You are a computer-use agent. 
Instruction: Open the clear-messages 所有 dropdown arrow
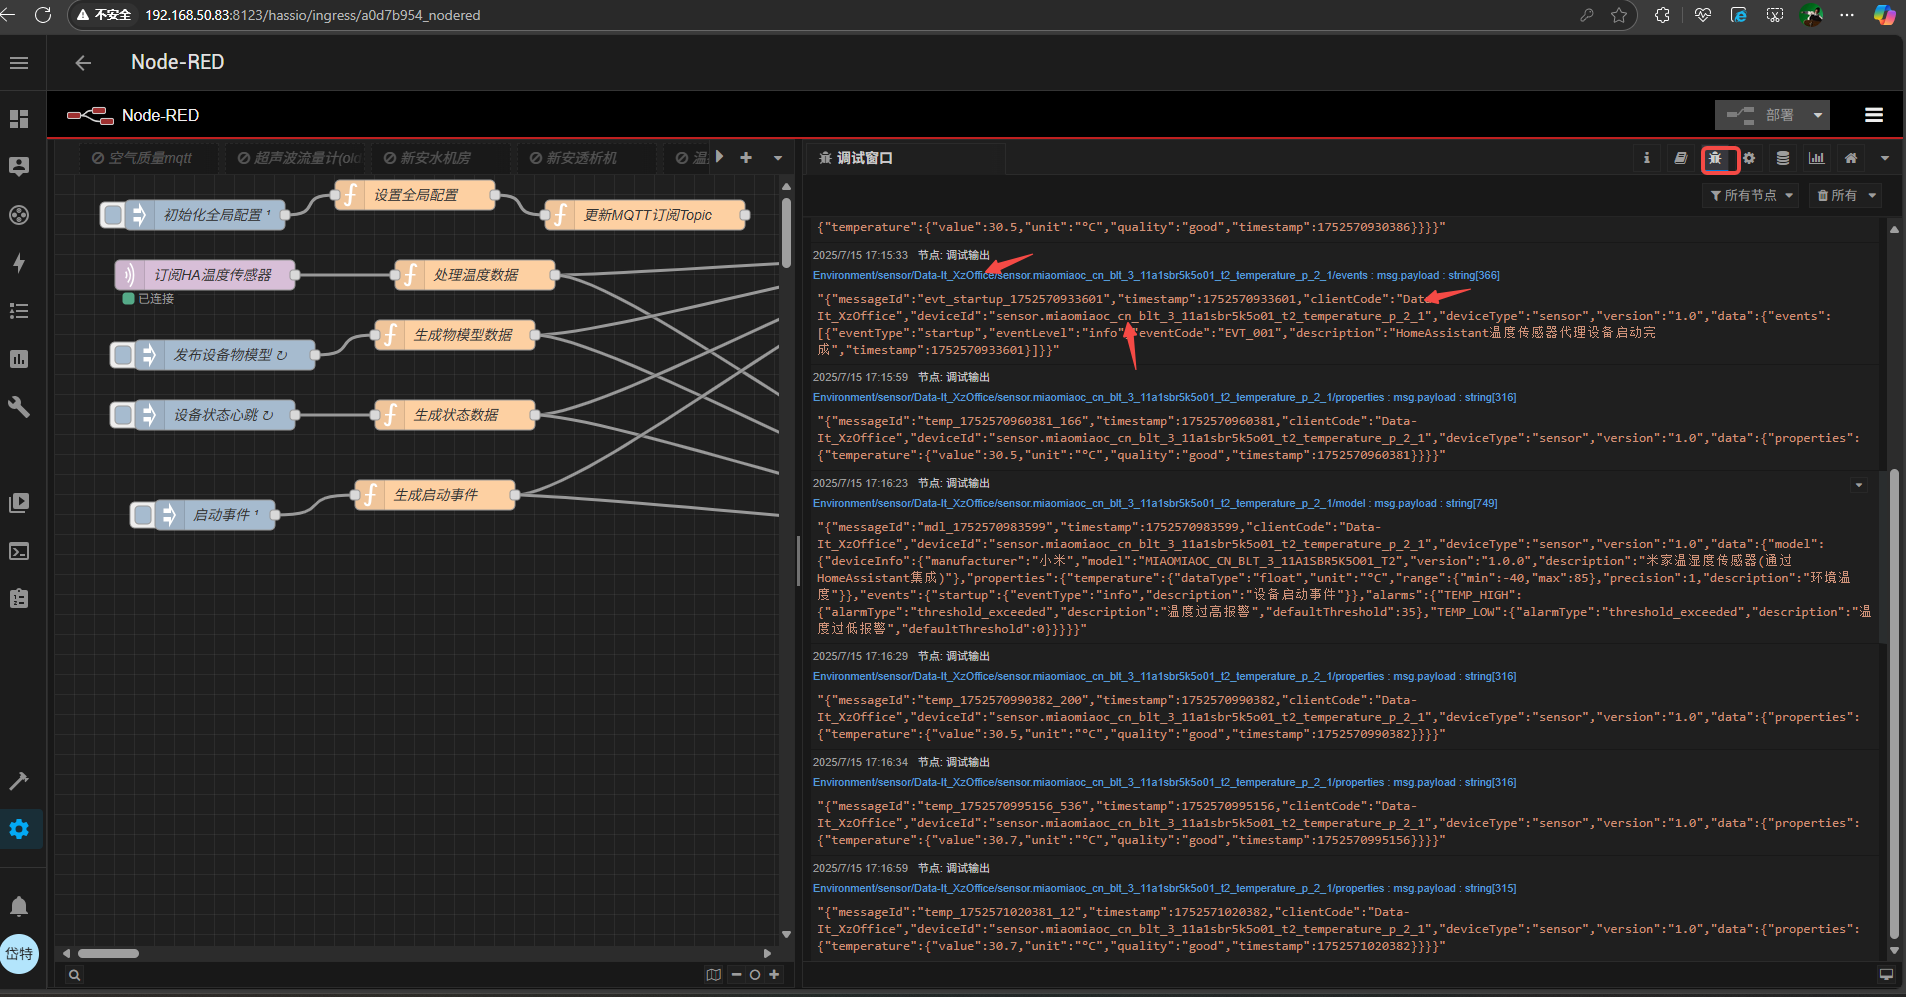click(1872, 195)
